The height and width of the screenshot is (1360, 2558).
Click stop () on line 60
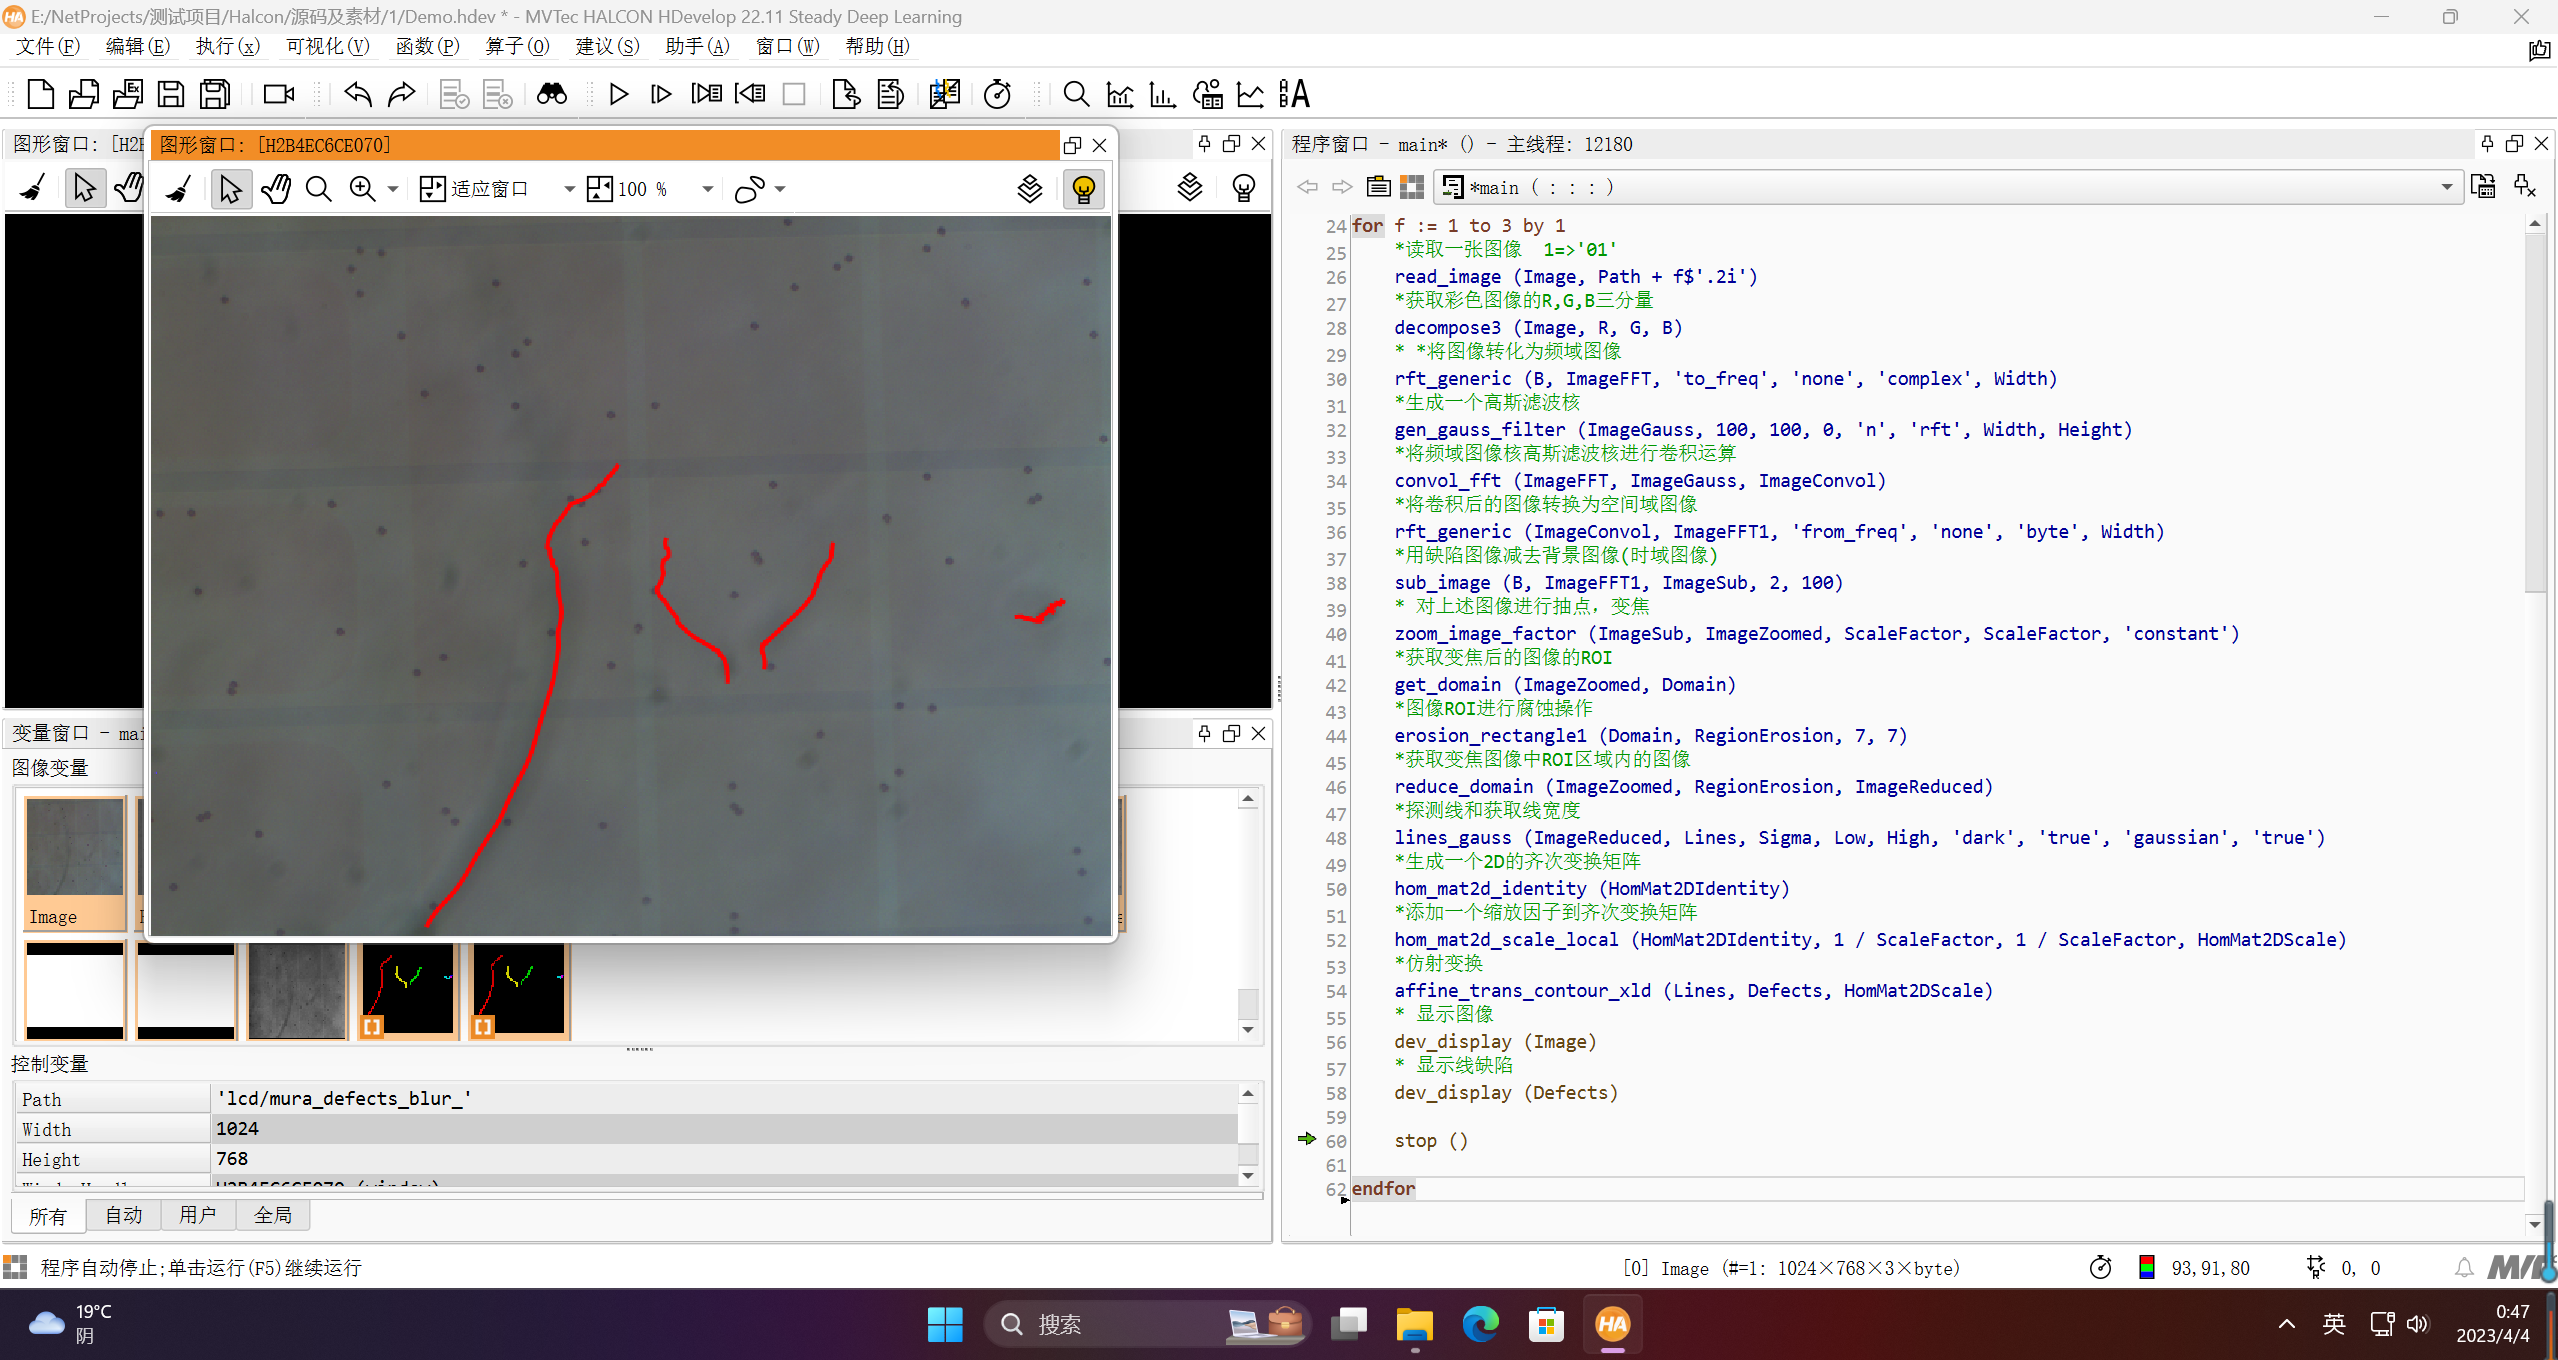(x=1431, y=1140)
